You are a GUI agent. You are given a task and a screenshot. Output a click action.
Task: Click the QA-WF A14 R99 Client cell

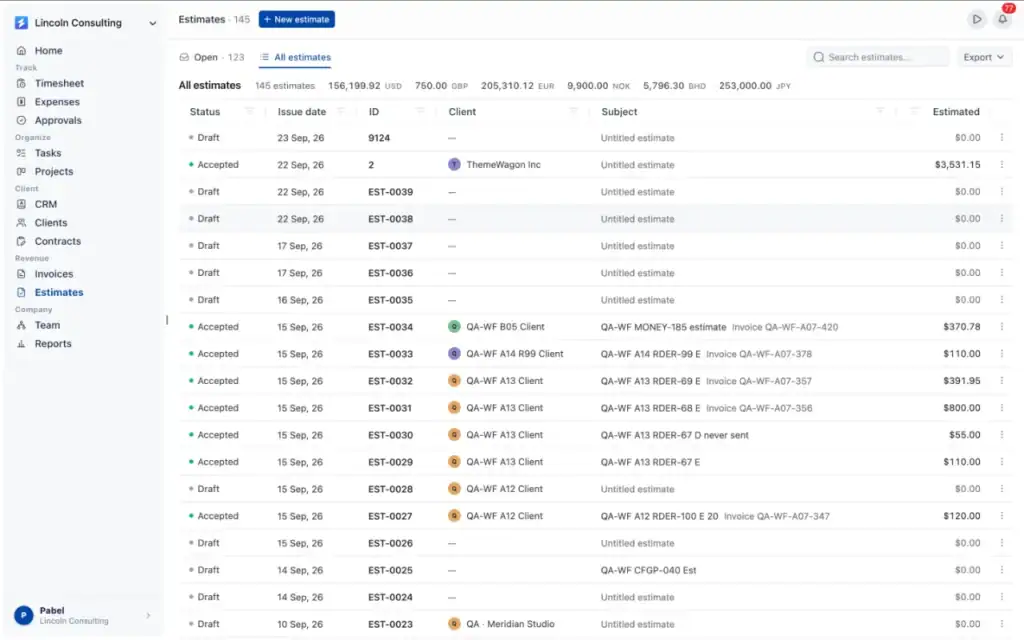(505, 354)
